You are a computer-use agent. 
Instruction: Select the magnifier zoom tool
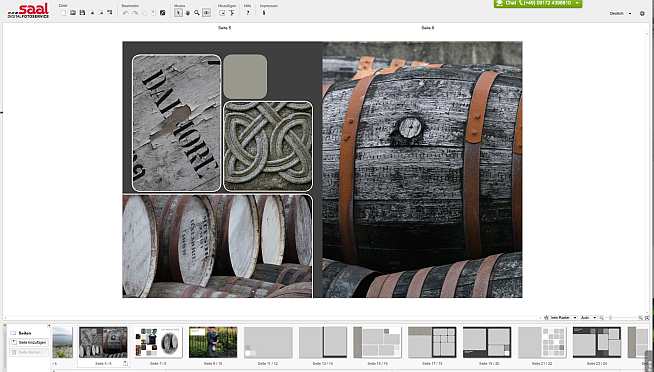pyautogui.click(x=197, y=13)
